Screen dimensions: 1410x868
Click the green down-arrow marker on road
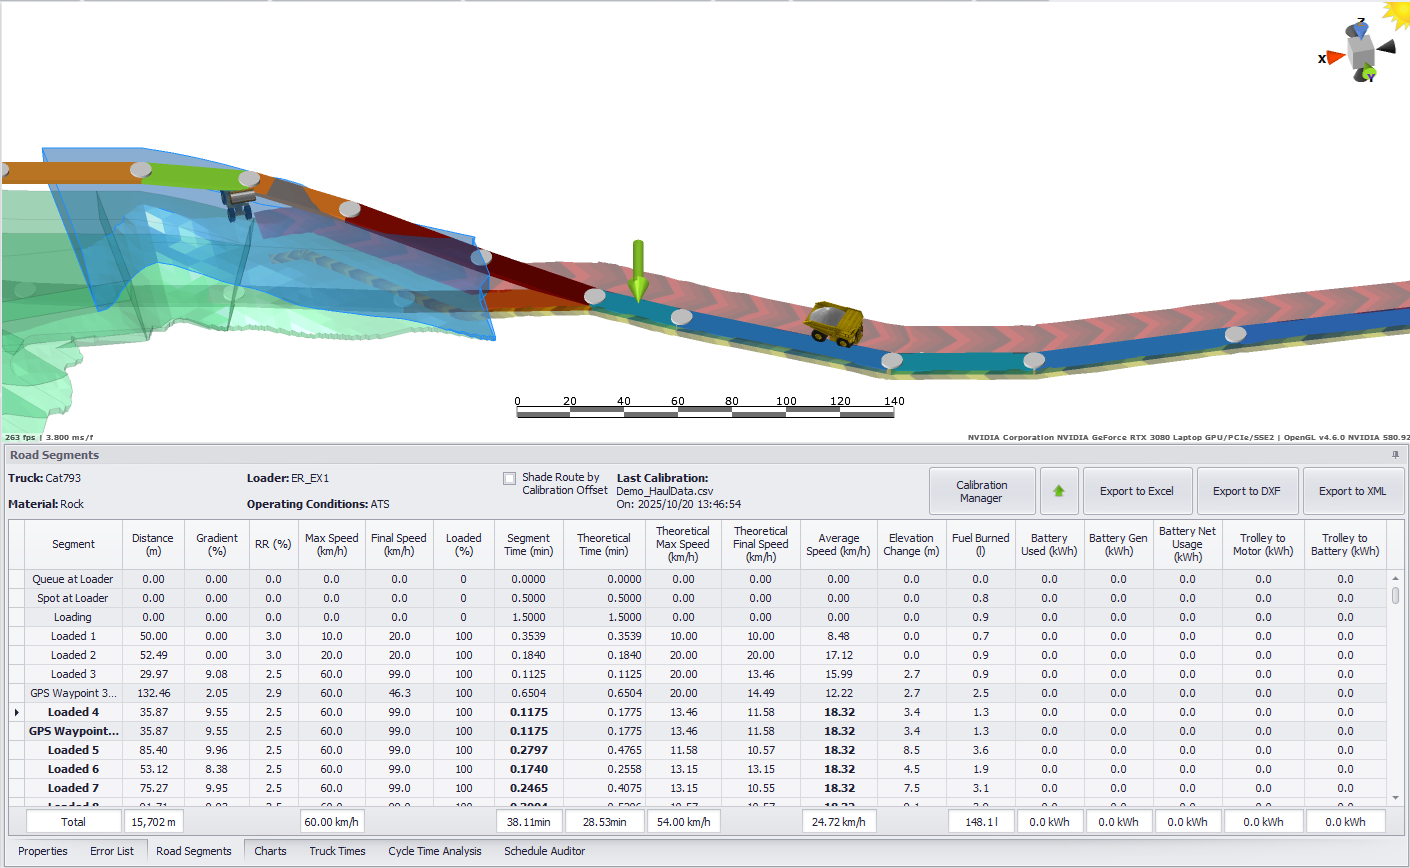pyautogui.click(x=638, y=272)
